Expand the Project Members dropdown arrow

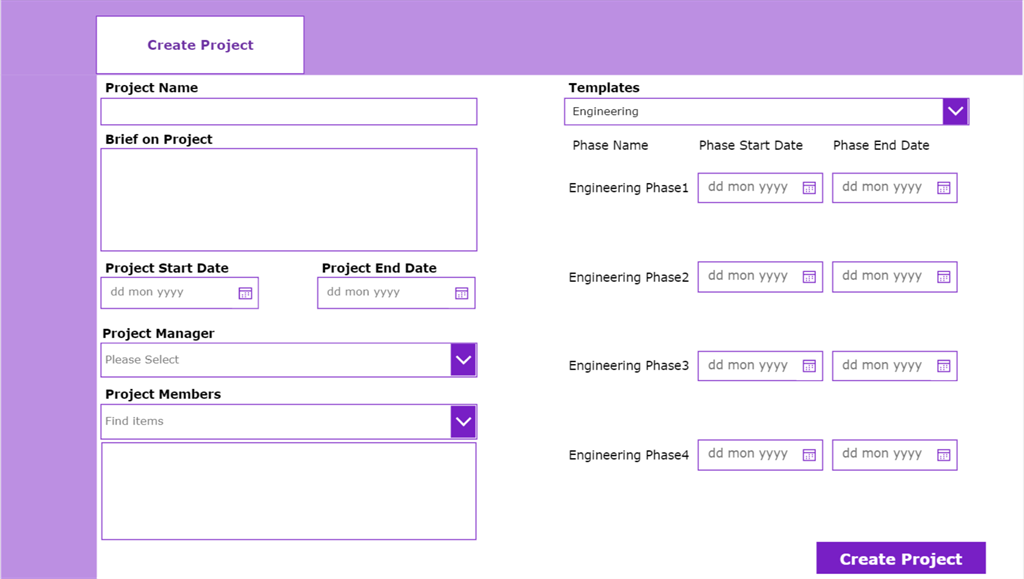pyautogui.click(x=463, y=421)
